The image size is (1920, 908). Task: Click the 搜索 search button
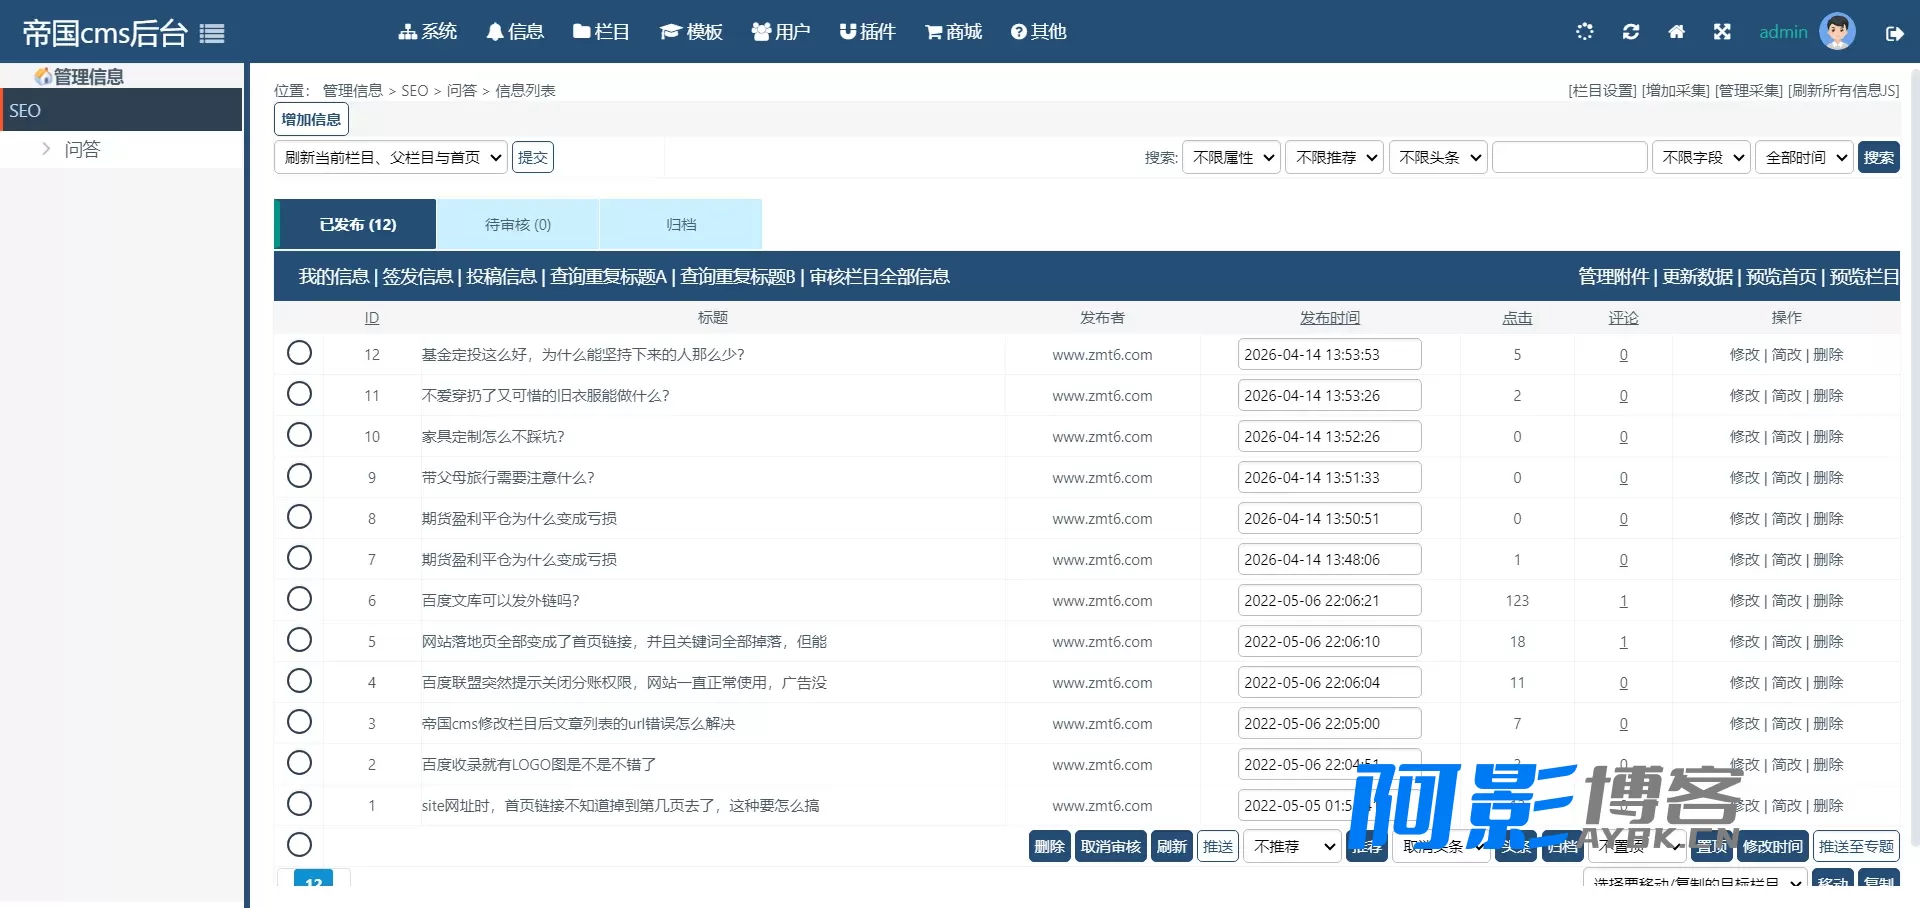click(x=1879, y=157)
